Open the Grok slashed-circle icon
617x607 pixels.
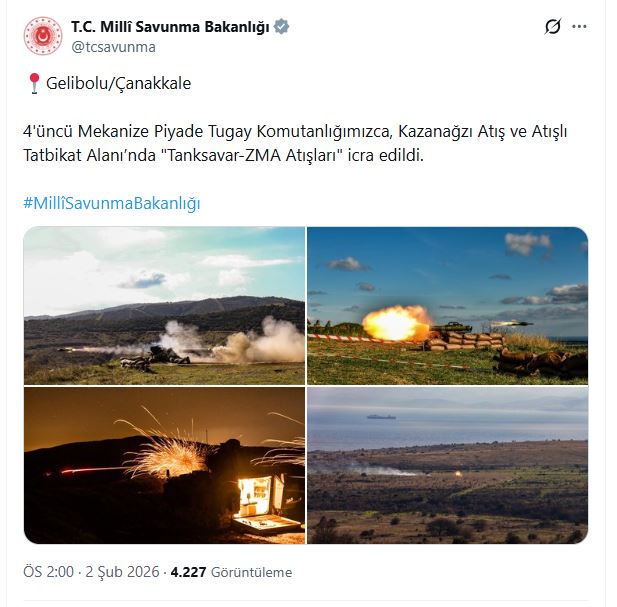pos(553,27)
